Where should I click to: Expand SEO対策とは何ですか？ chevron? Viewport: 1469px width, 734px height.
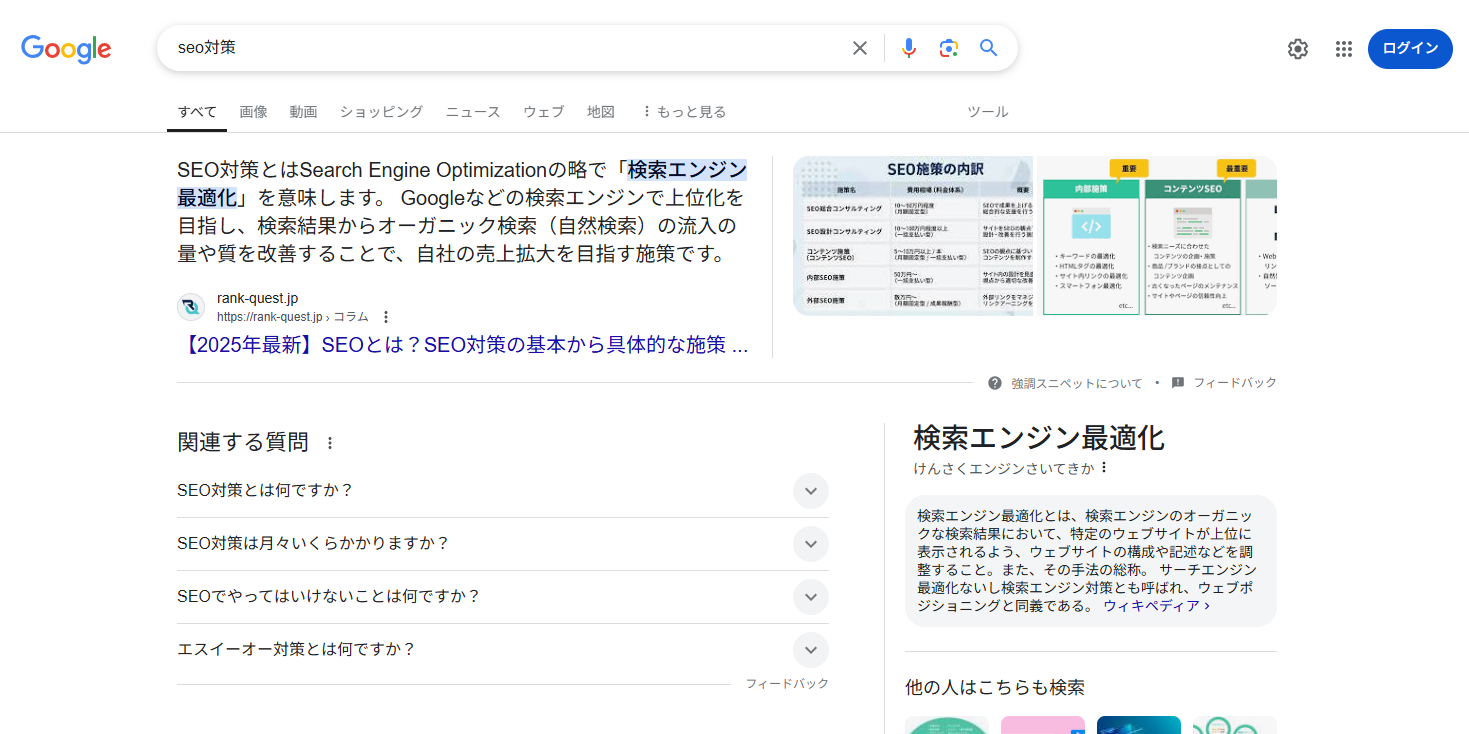(x=811, y=491)
